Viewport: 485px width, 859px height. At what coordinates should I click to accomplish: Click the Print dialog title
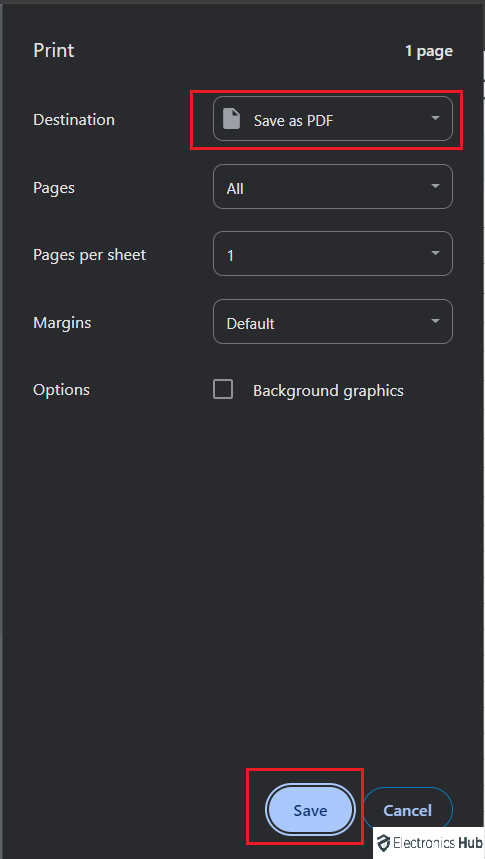click(x=54, y=50)
